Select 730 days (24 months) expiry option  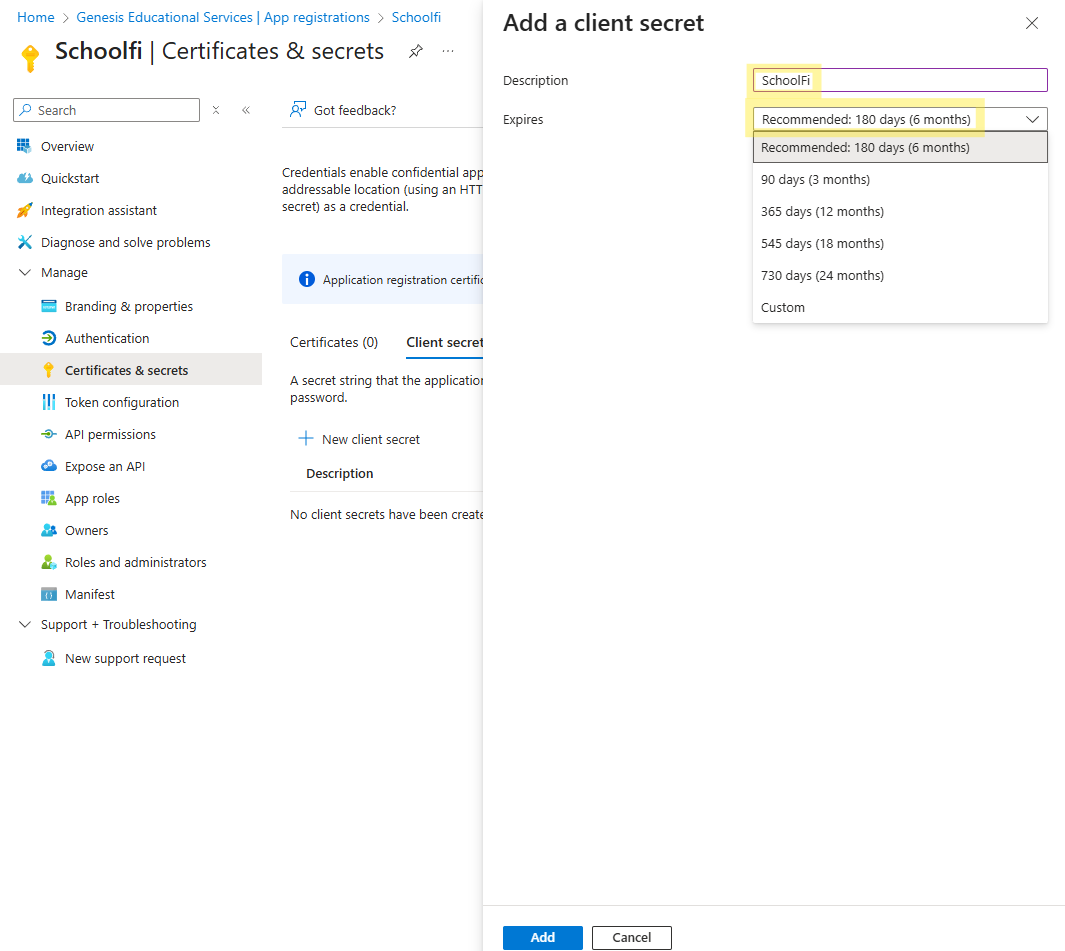pyautogui.click(x=900, y=275)
